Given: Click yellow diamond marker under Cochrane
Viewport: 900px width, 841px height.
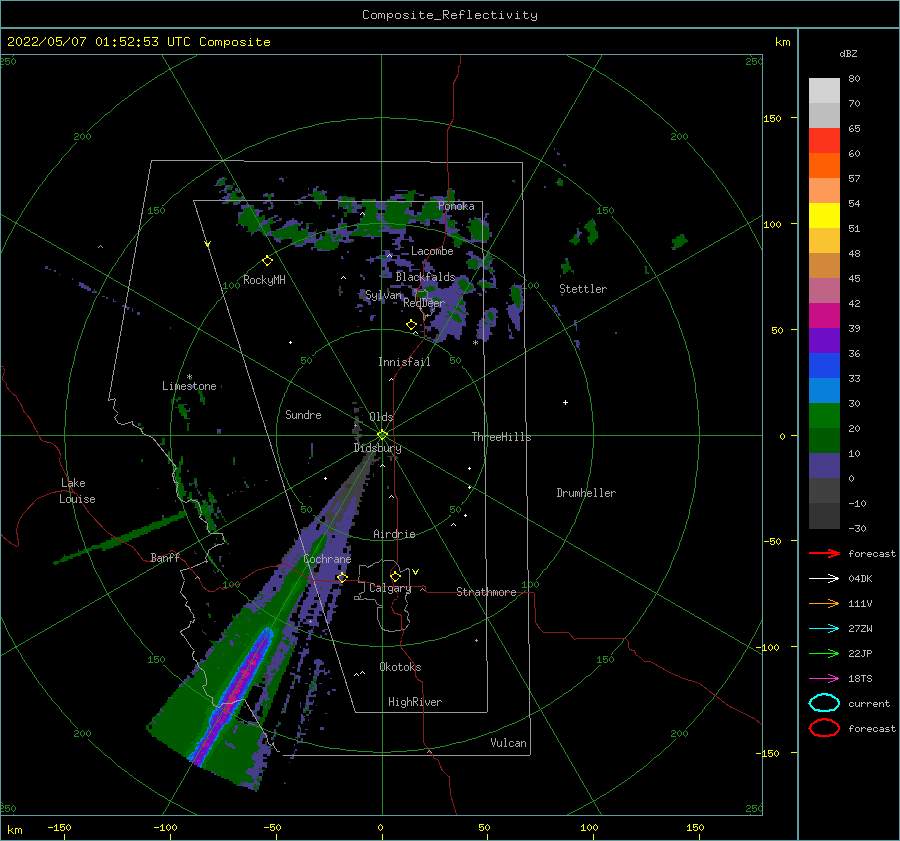Looking at the screenshot, I should 342,577.
